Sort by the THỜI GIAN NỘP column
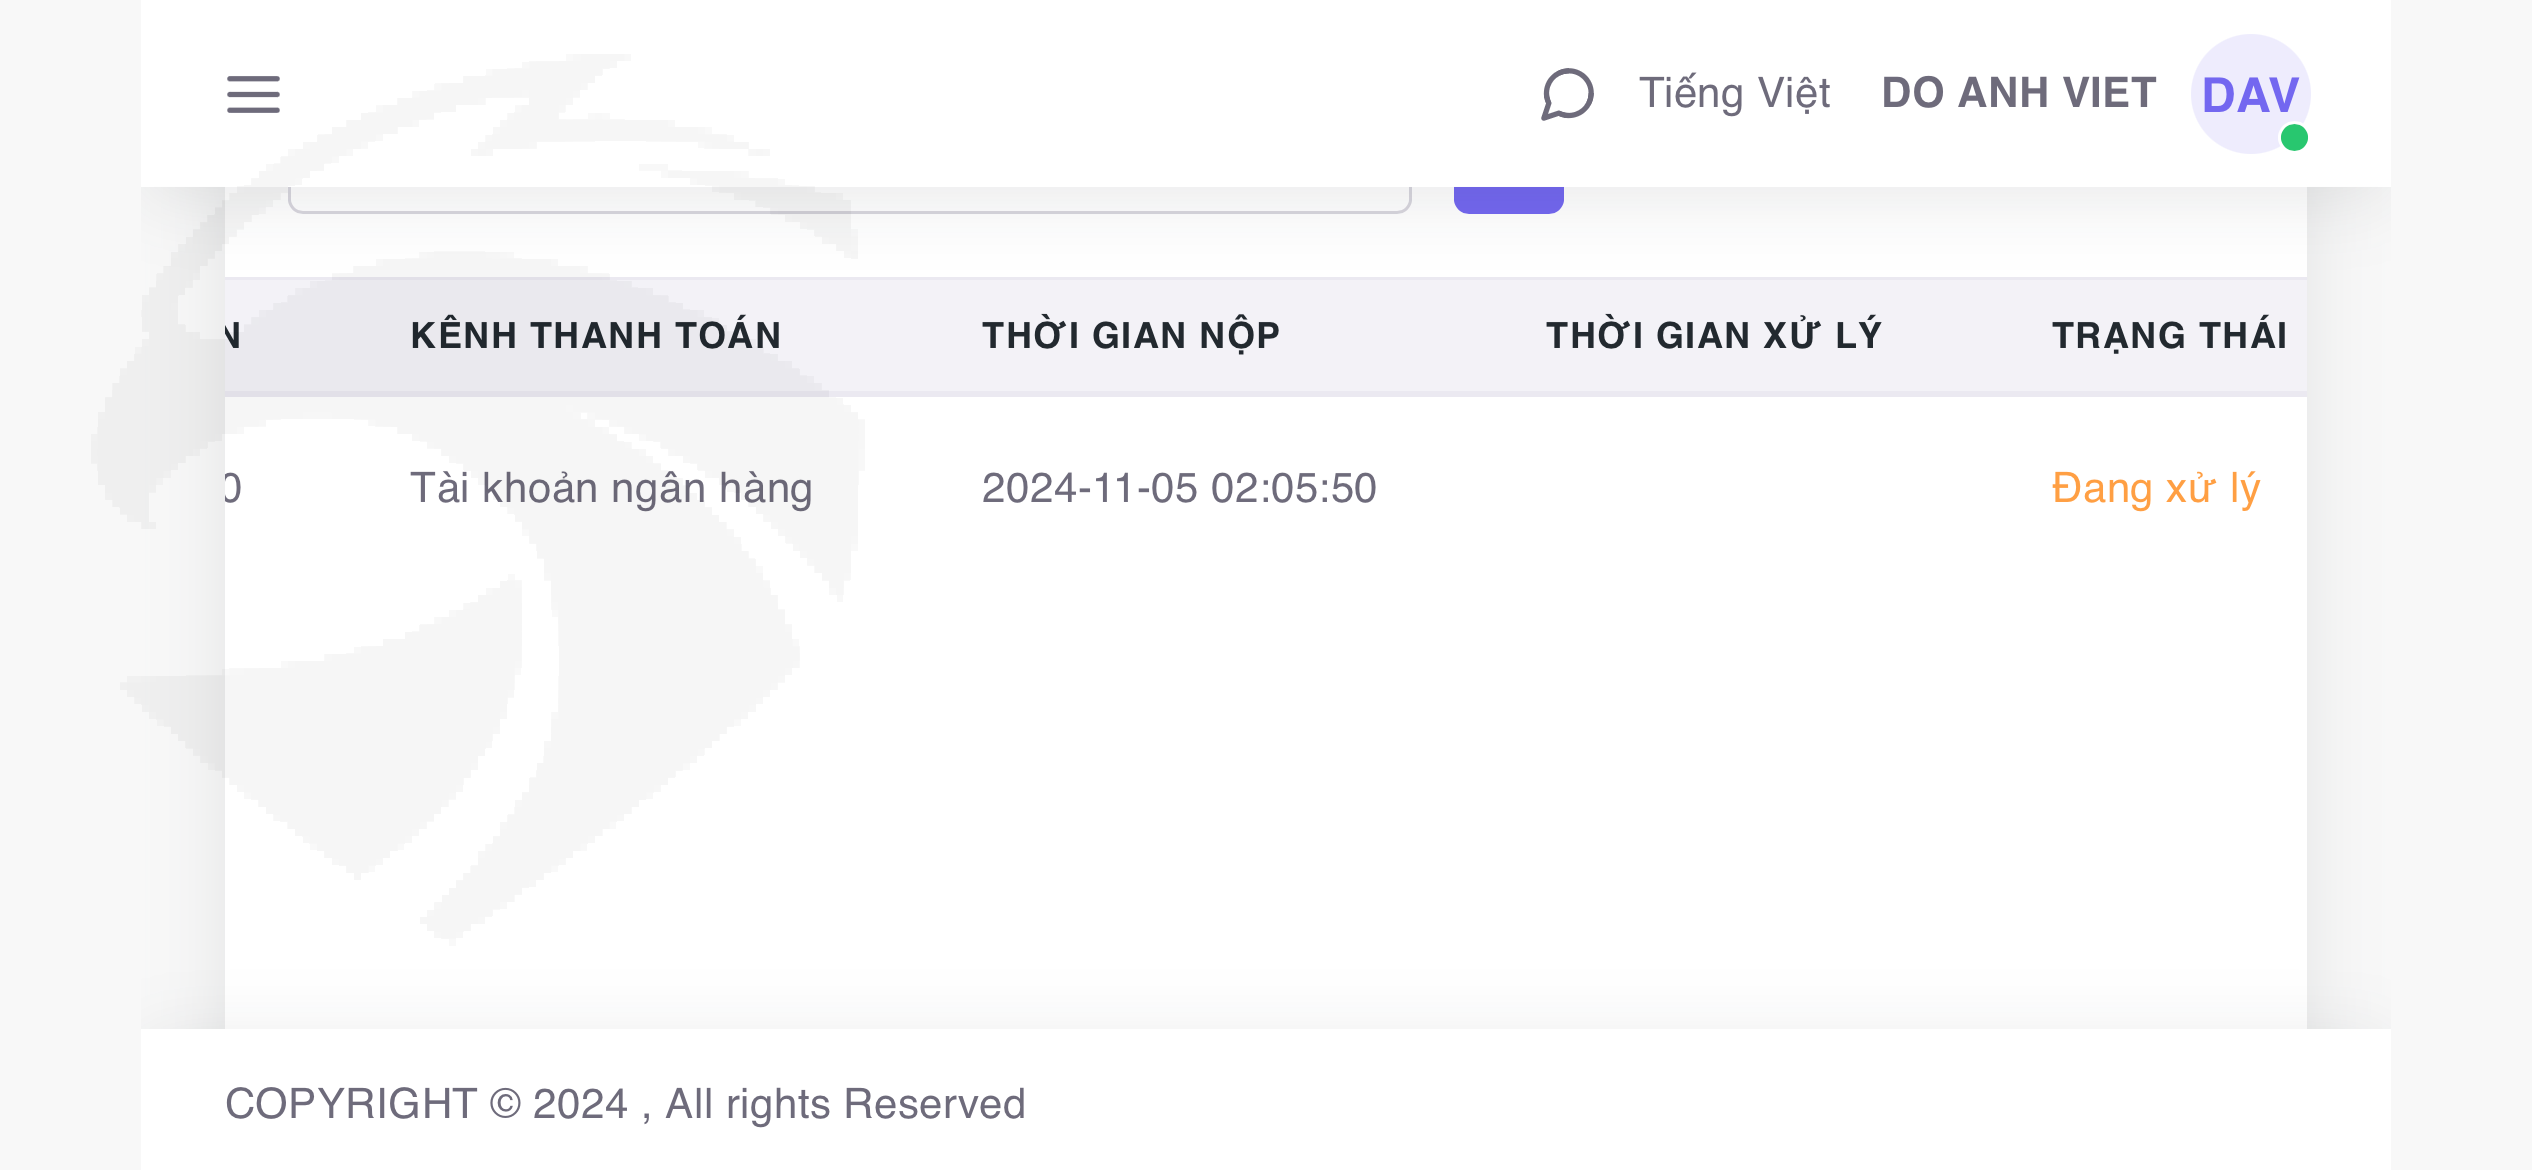Viewport: 2532px width, 1170px height. (x=1131, y=336)
